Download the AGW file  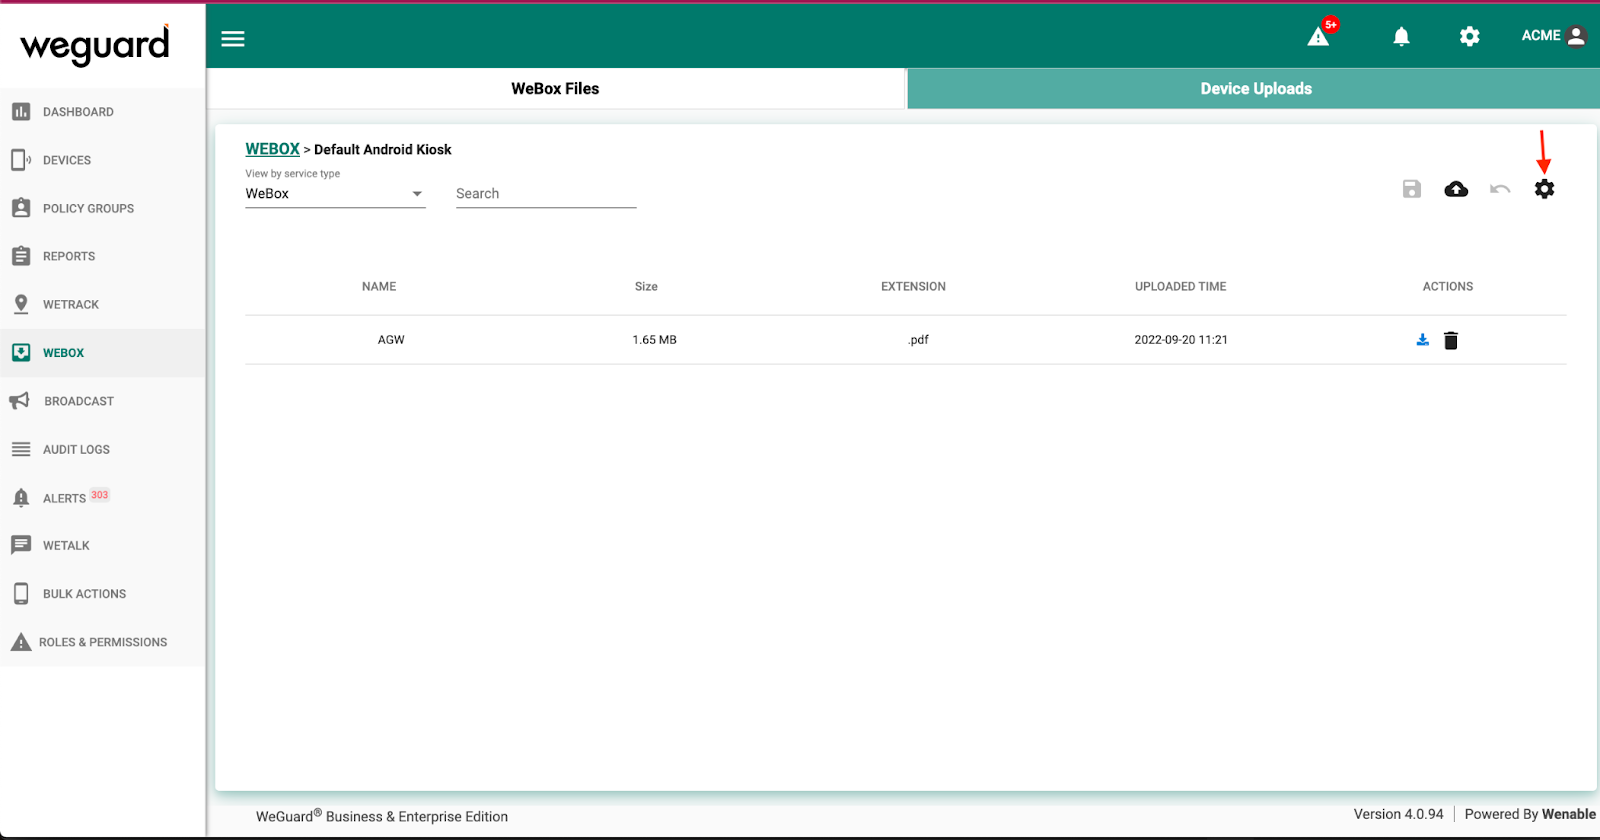pyautogui.click(x=1423, y=340)
